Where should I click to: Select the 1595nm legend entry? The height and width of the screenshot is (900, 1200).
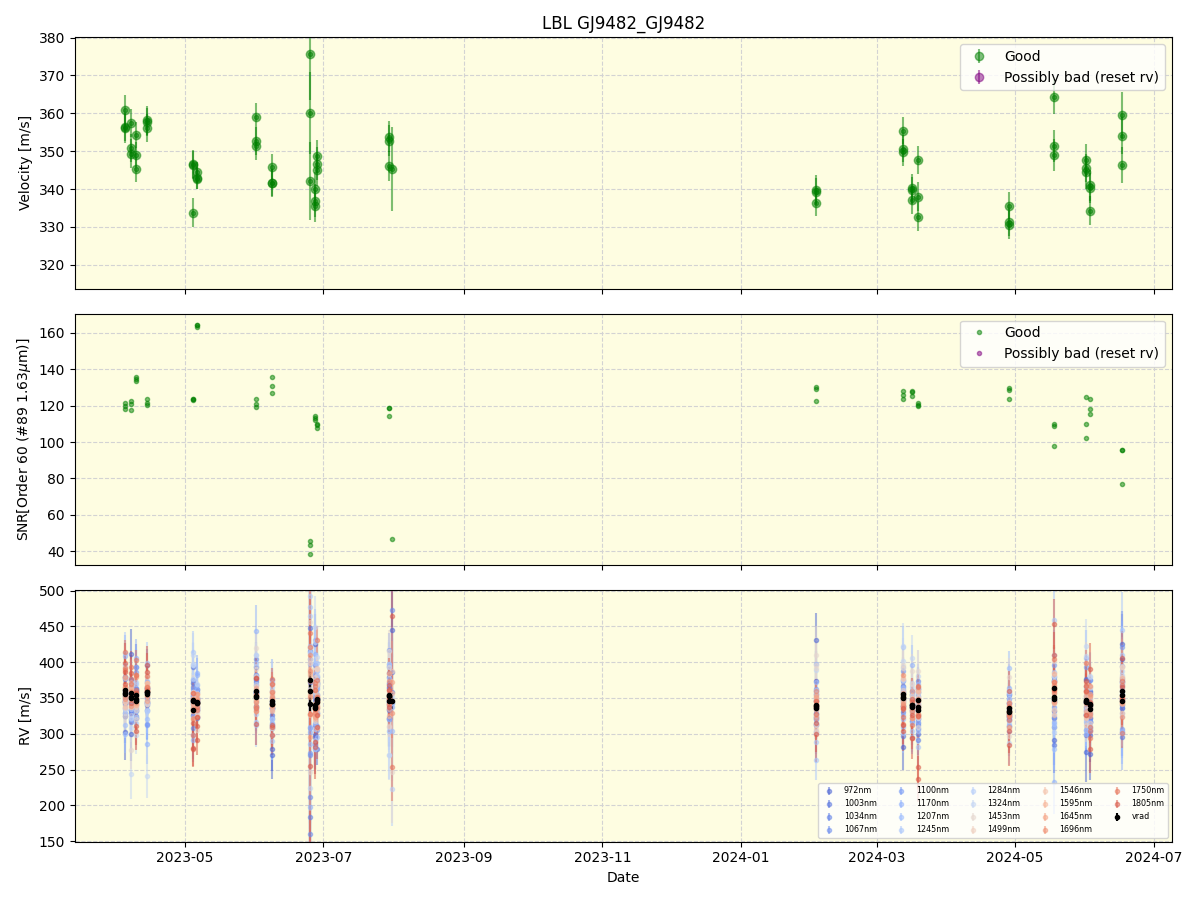1066,803
